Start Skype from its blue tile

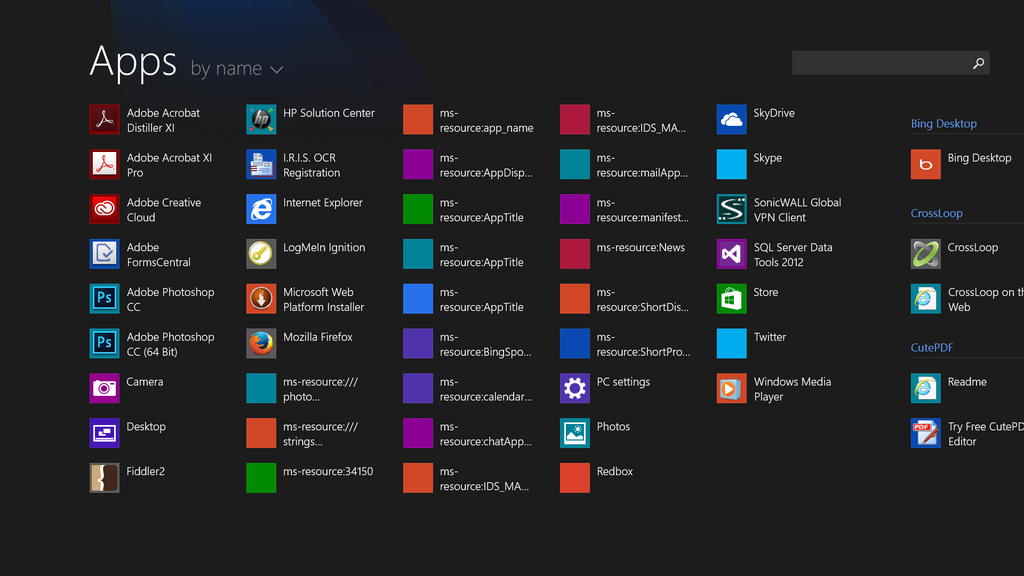click(x=731, y=165)
